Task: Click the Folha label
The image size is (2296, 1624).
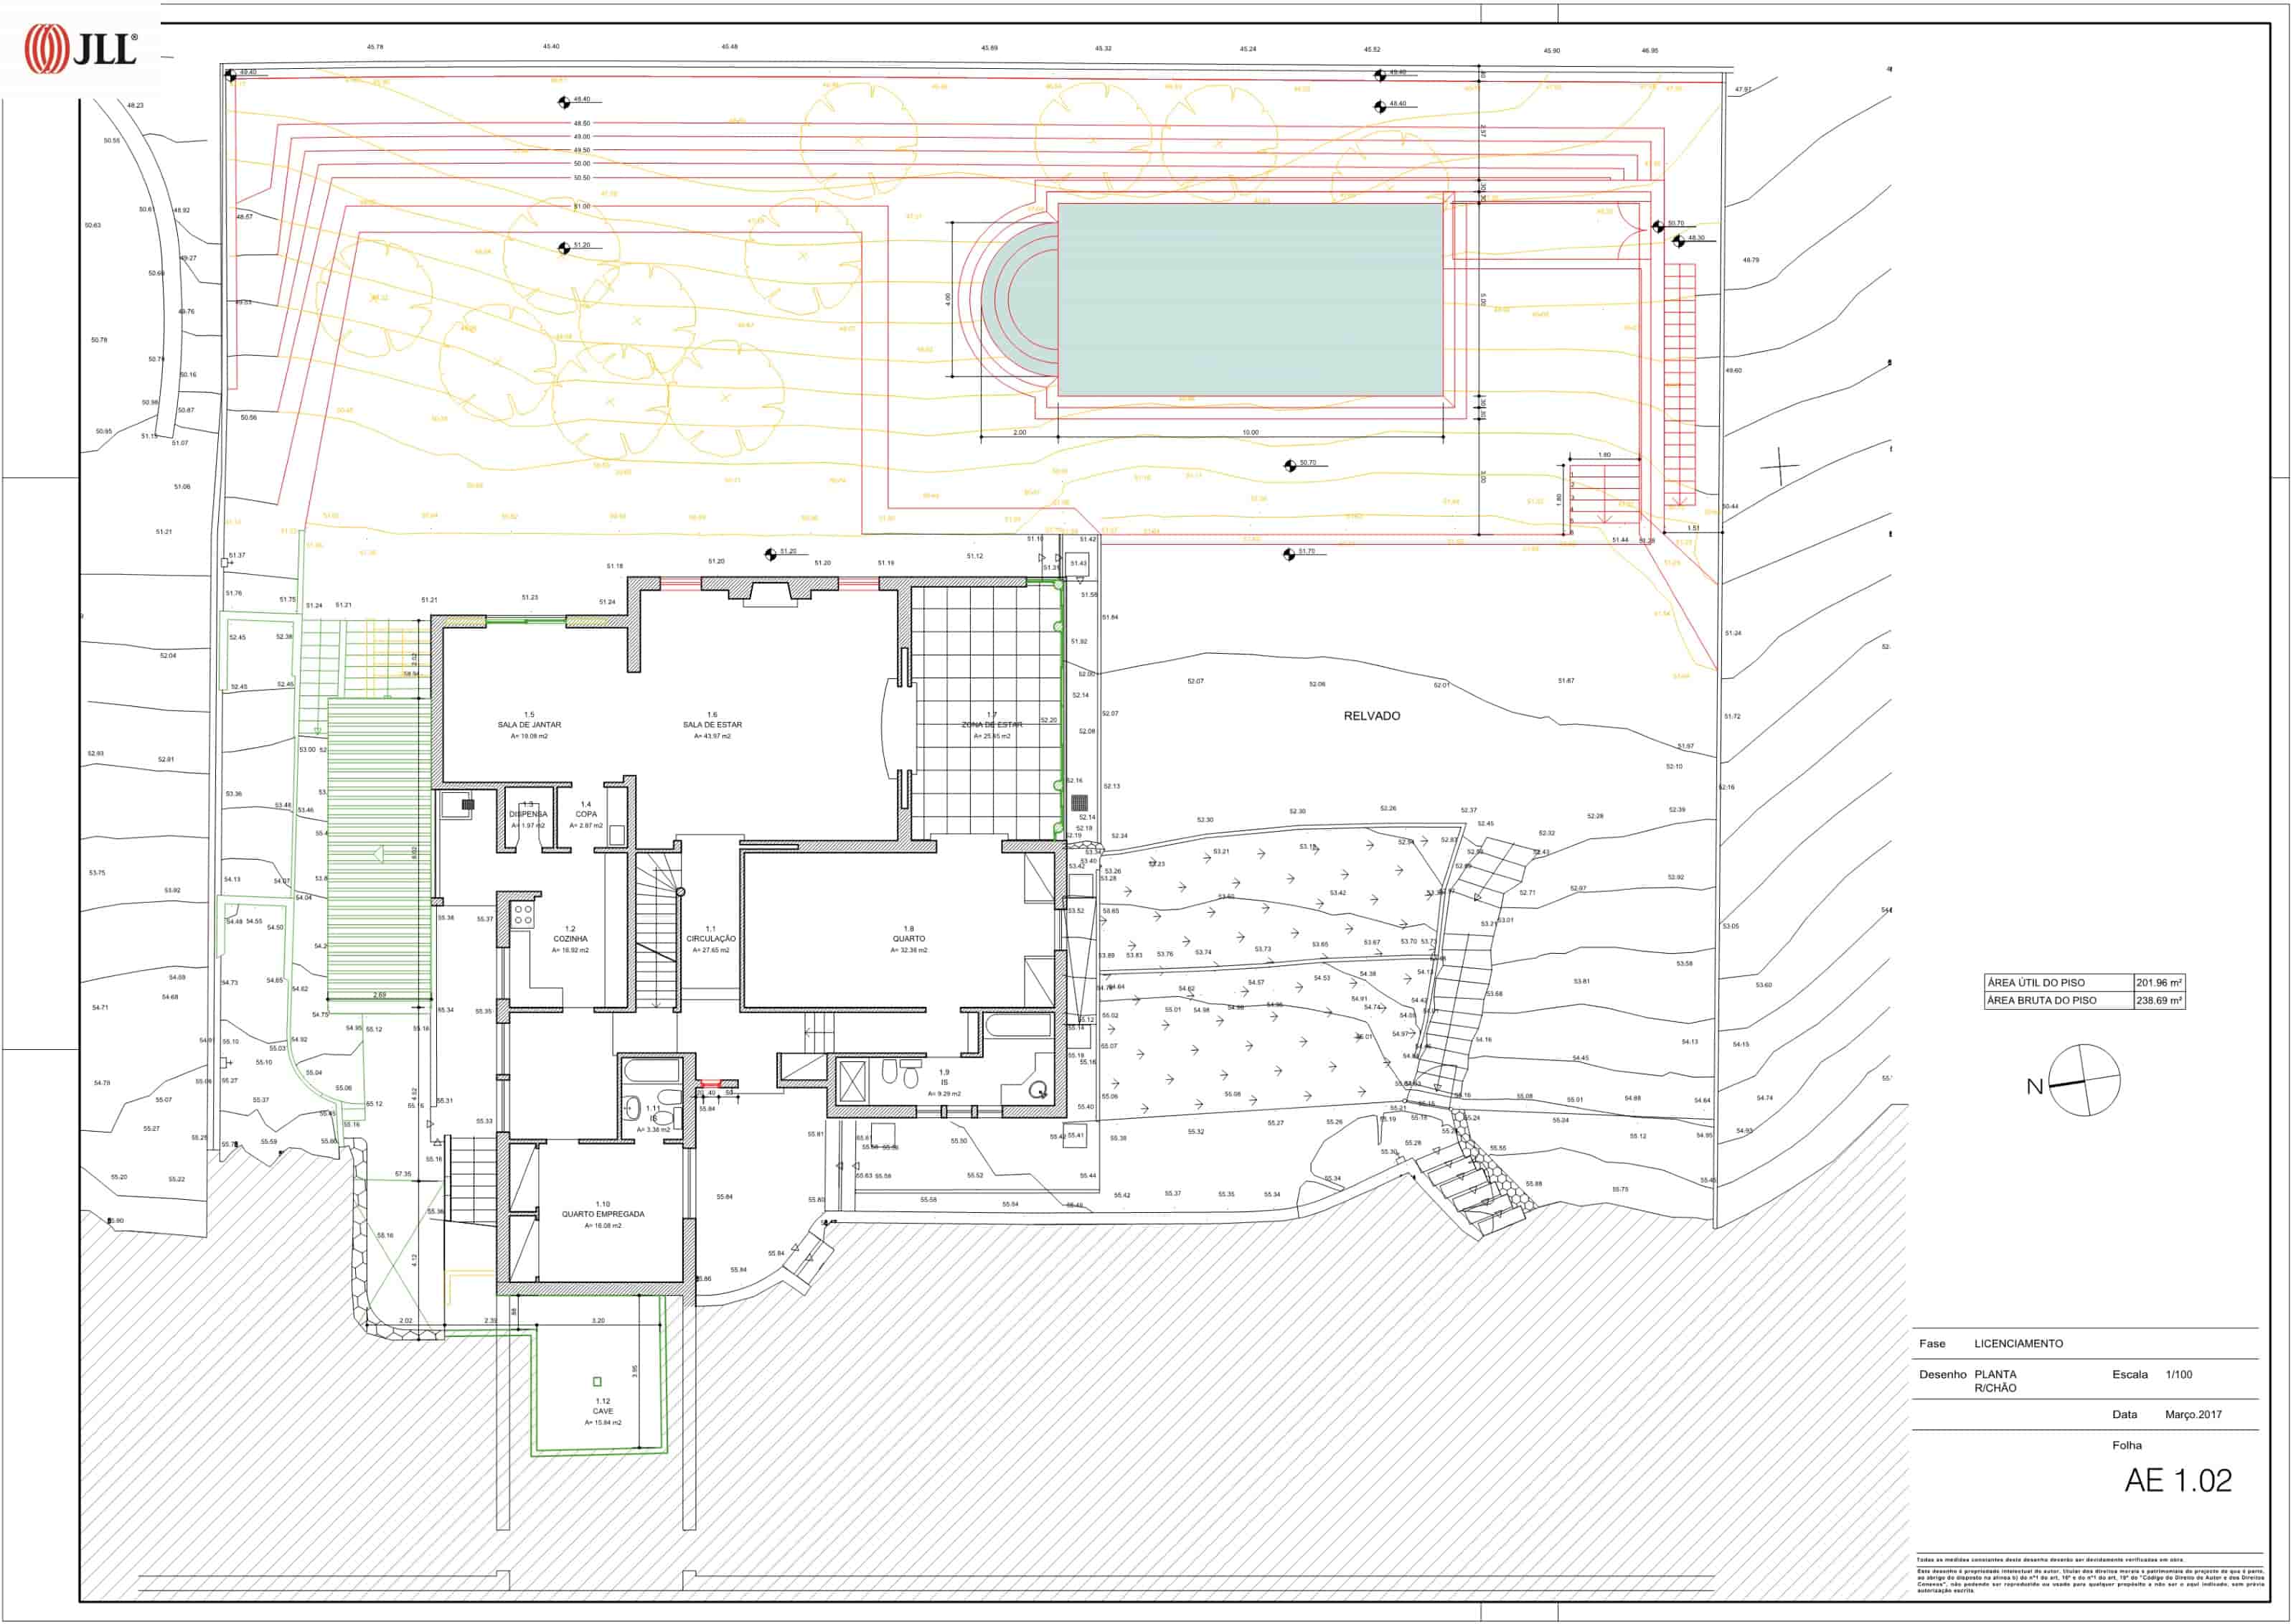Action: click(x=2127, y=1445)
